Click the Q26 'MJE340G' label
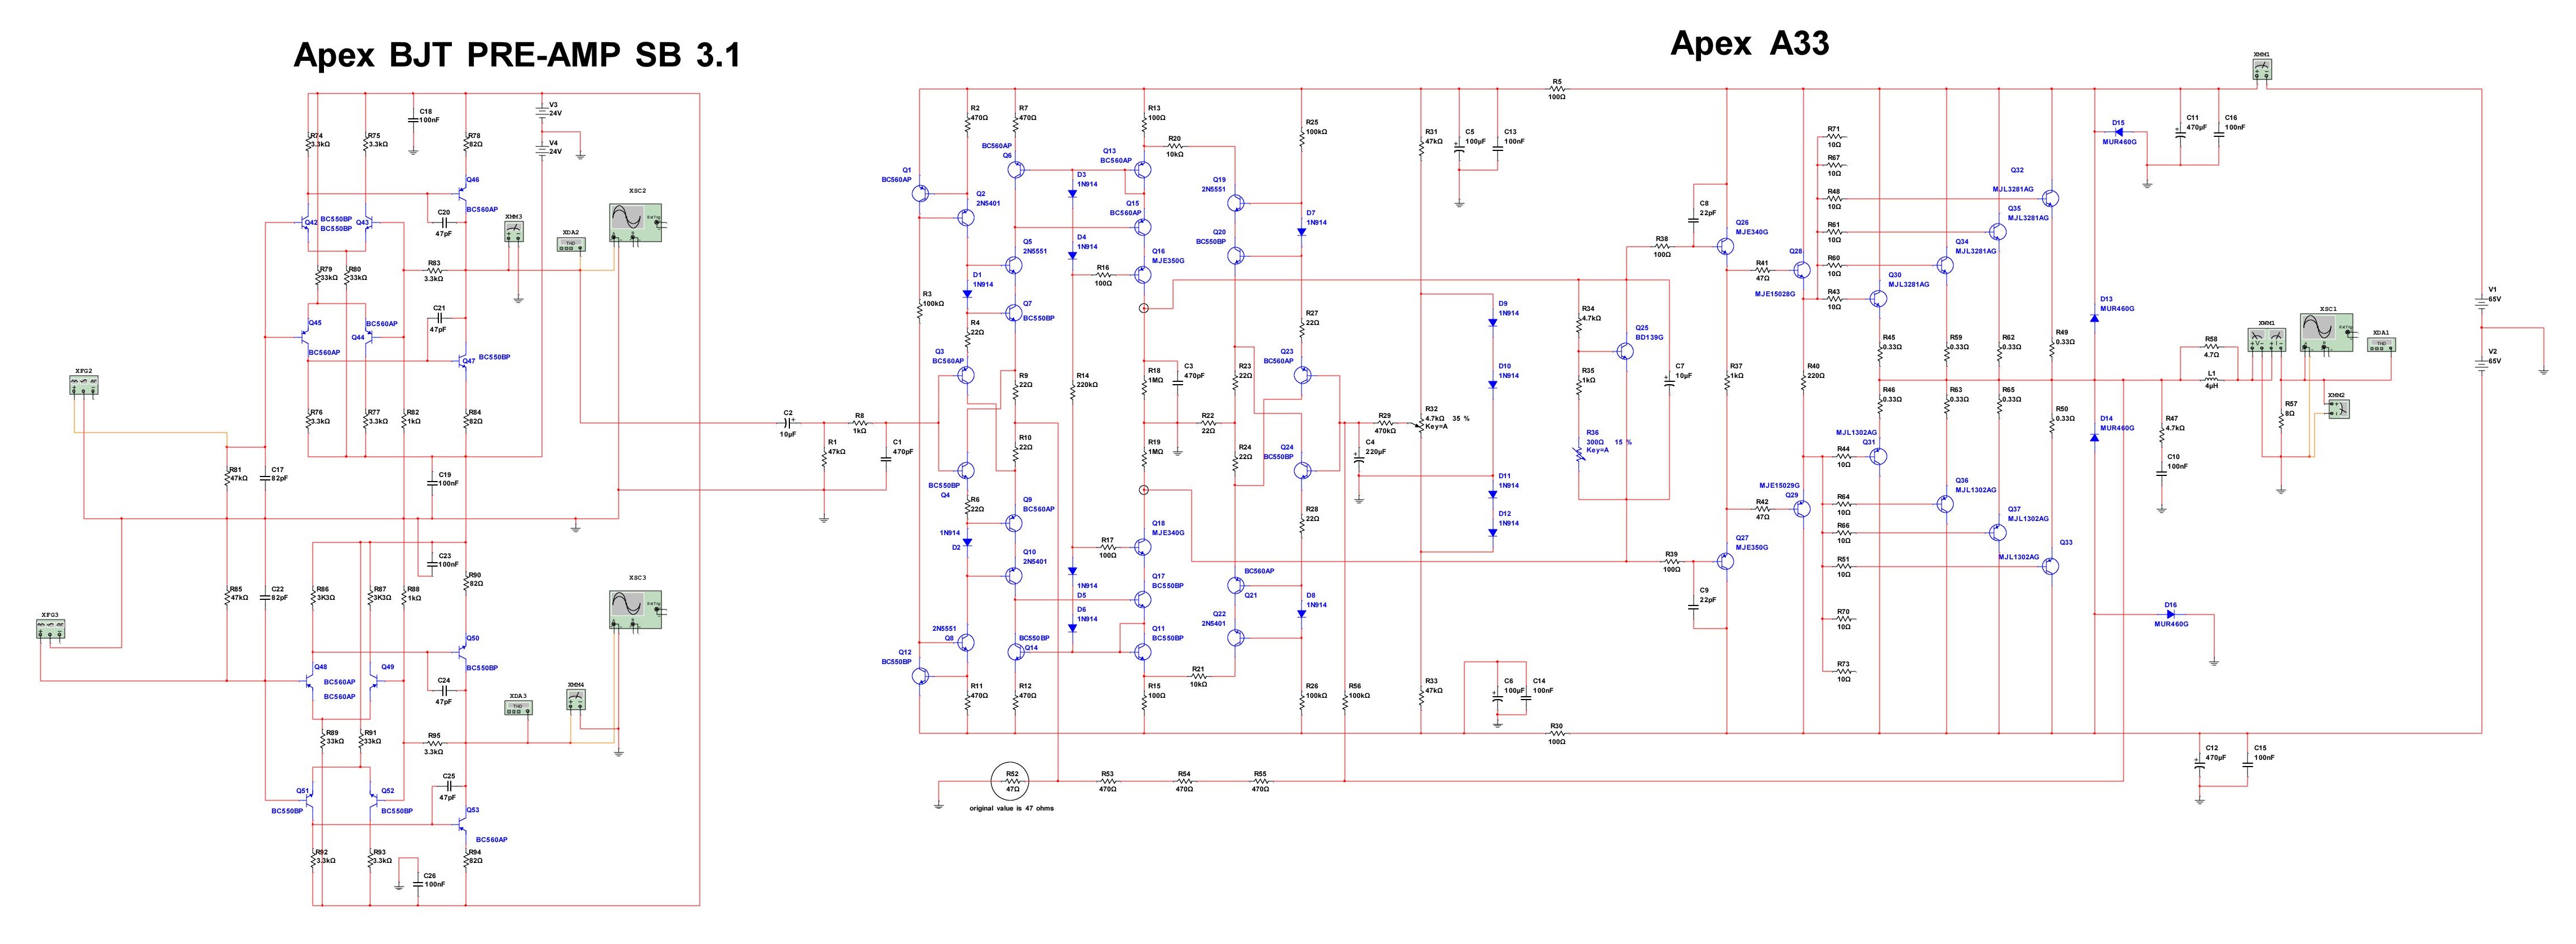2576x944 pixels. click(1752, 231)
